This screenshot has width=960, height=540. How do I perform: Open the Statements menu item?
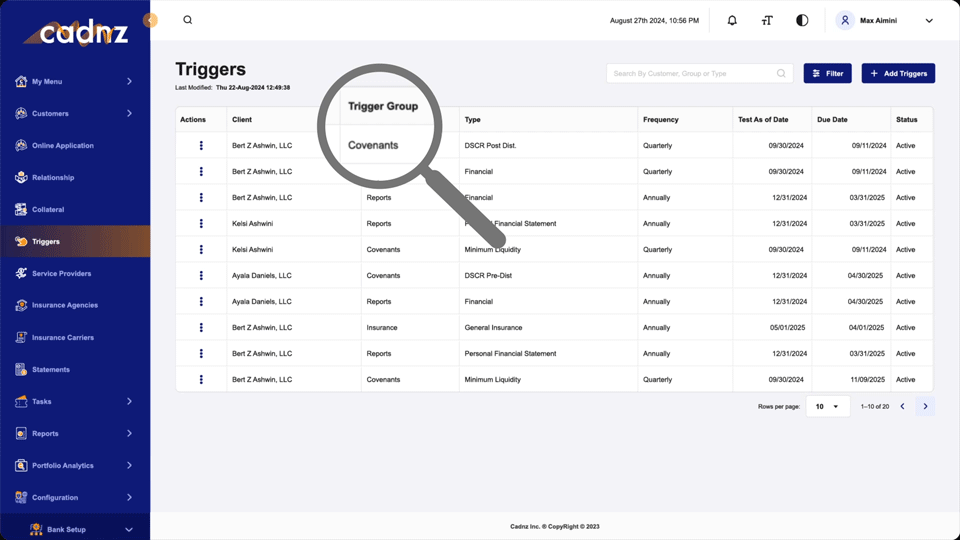click(x=50, y=370)
